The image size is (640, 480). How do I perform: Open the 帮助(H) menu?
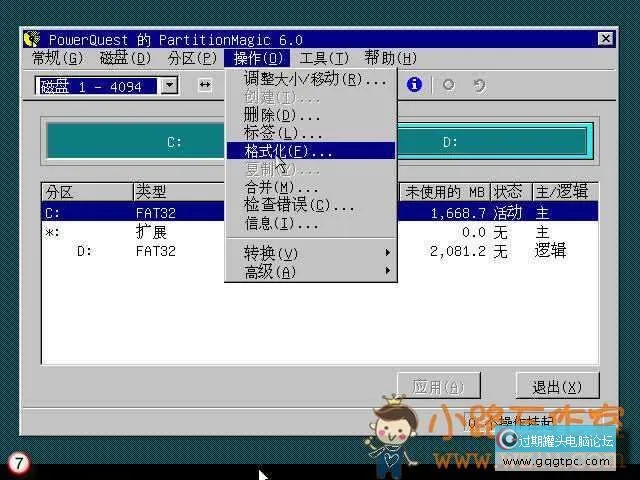(x=390, y=58)
